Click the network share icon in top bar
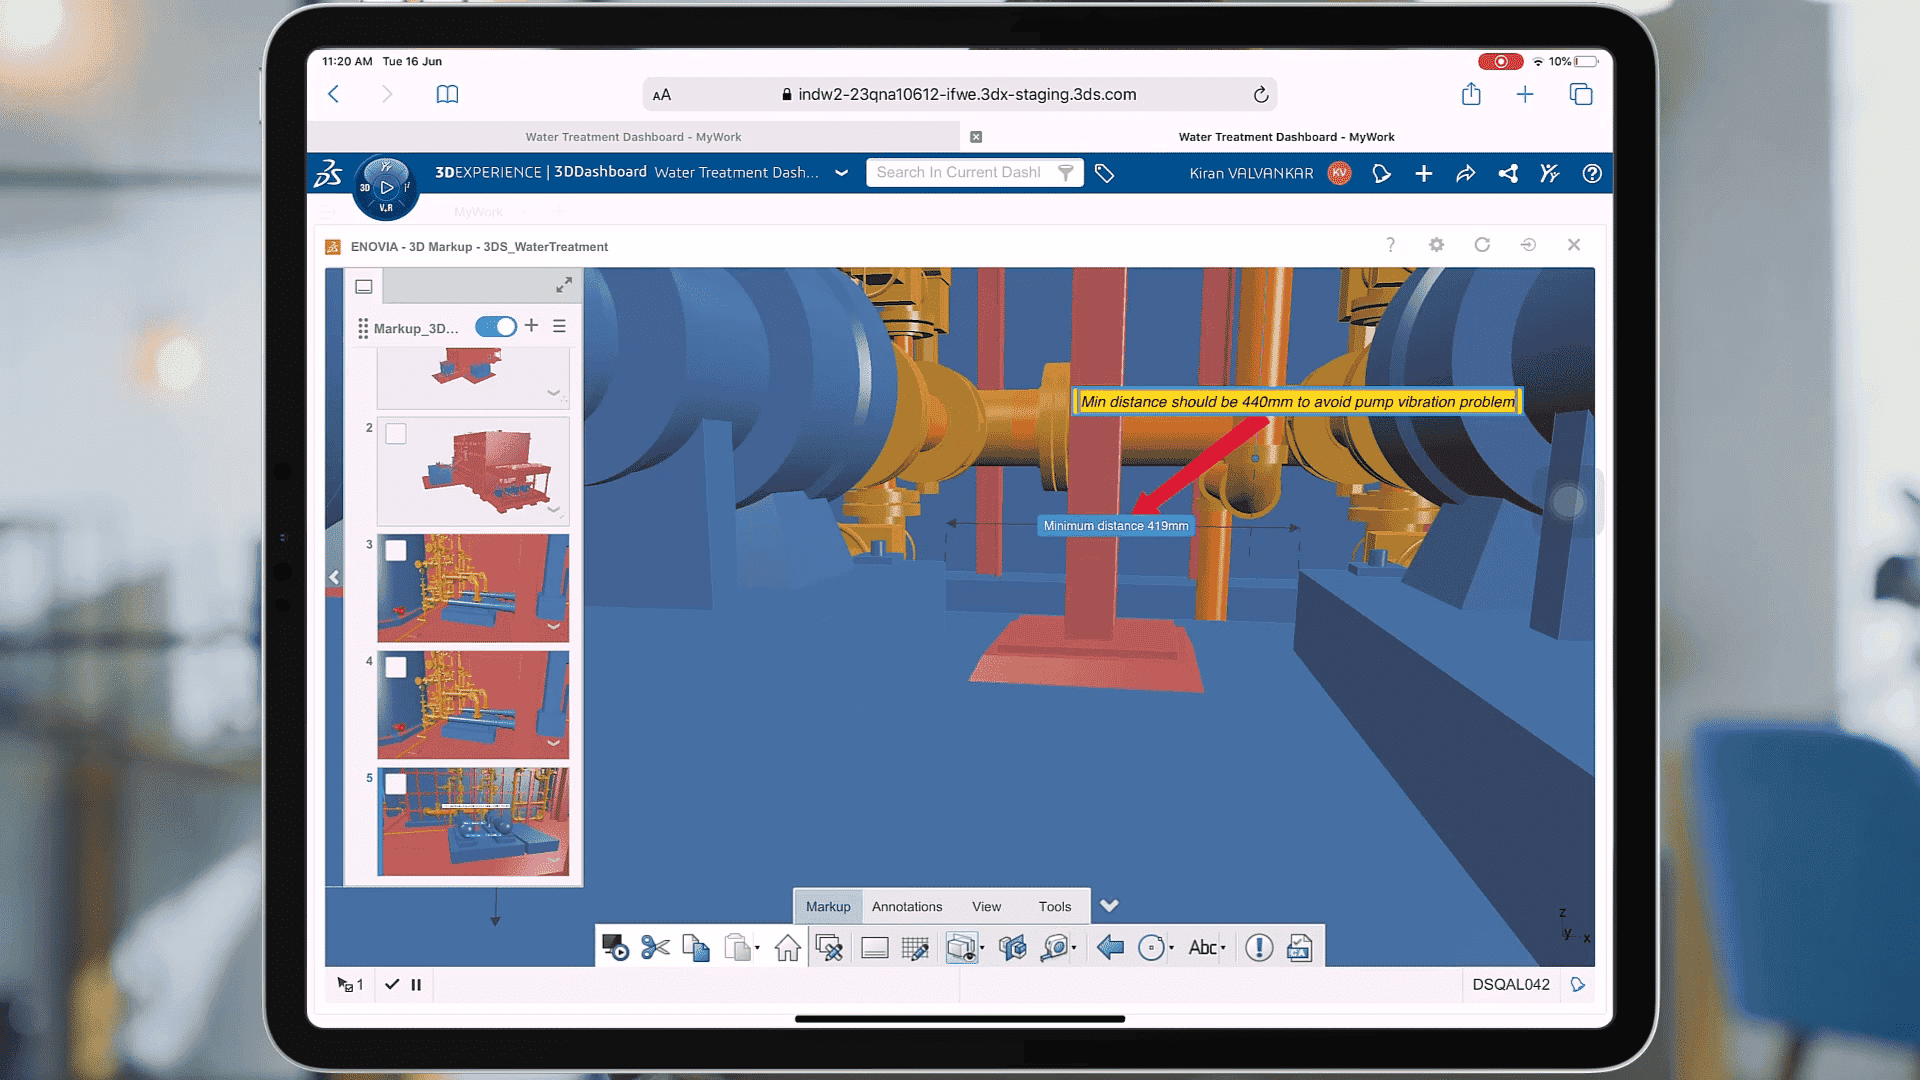The height and width of the screenshot is (1080, 1920). (x=1508, y=173)
